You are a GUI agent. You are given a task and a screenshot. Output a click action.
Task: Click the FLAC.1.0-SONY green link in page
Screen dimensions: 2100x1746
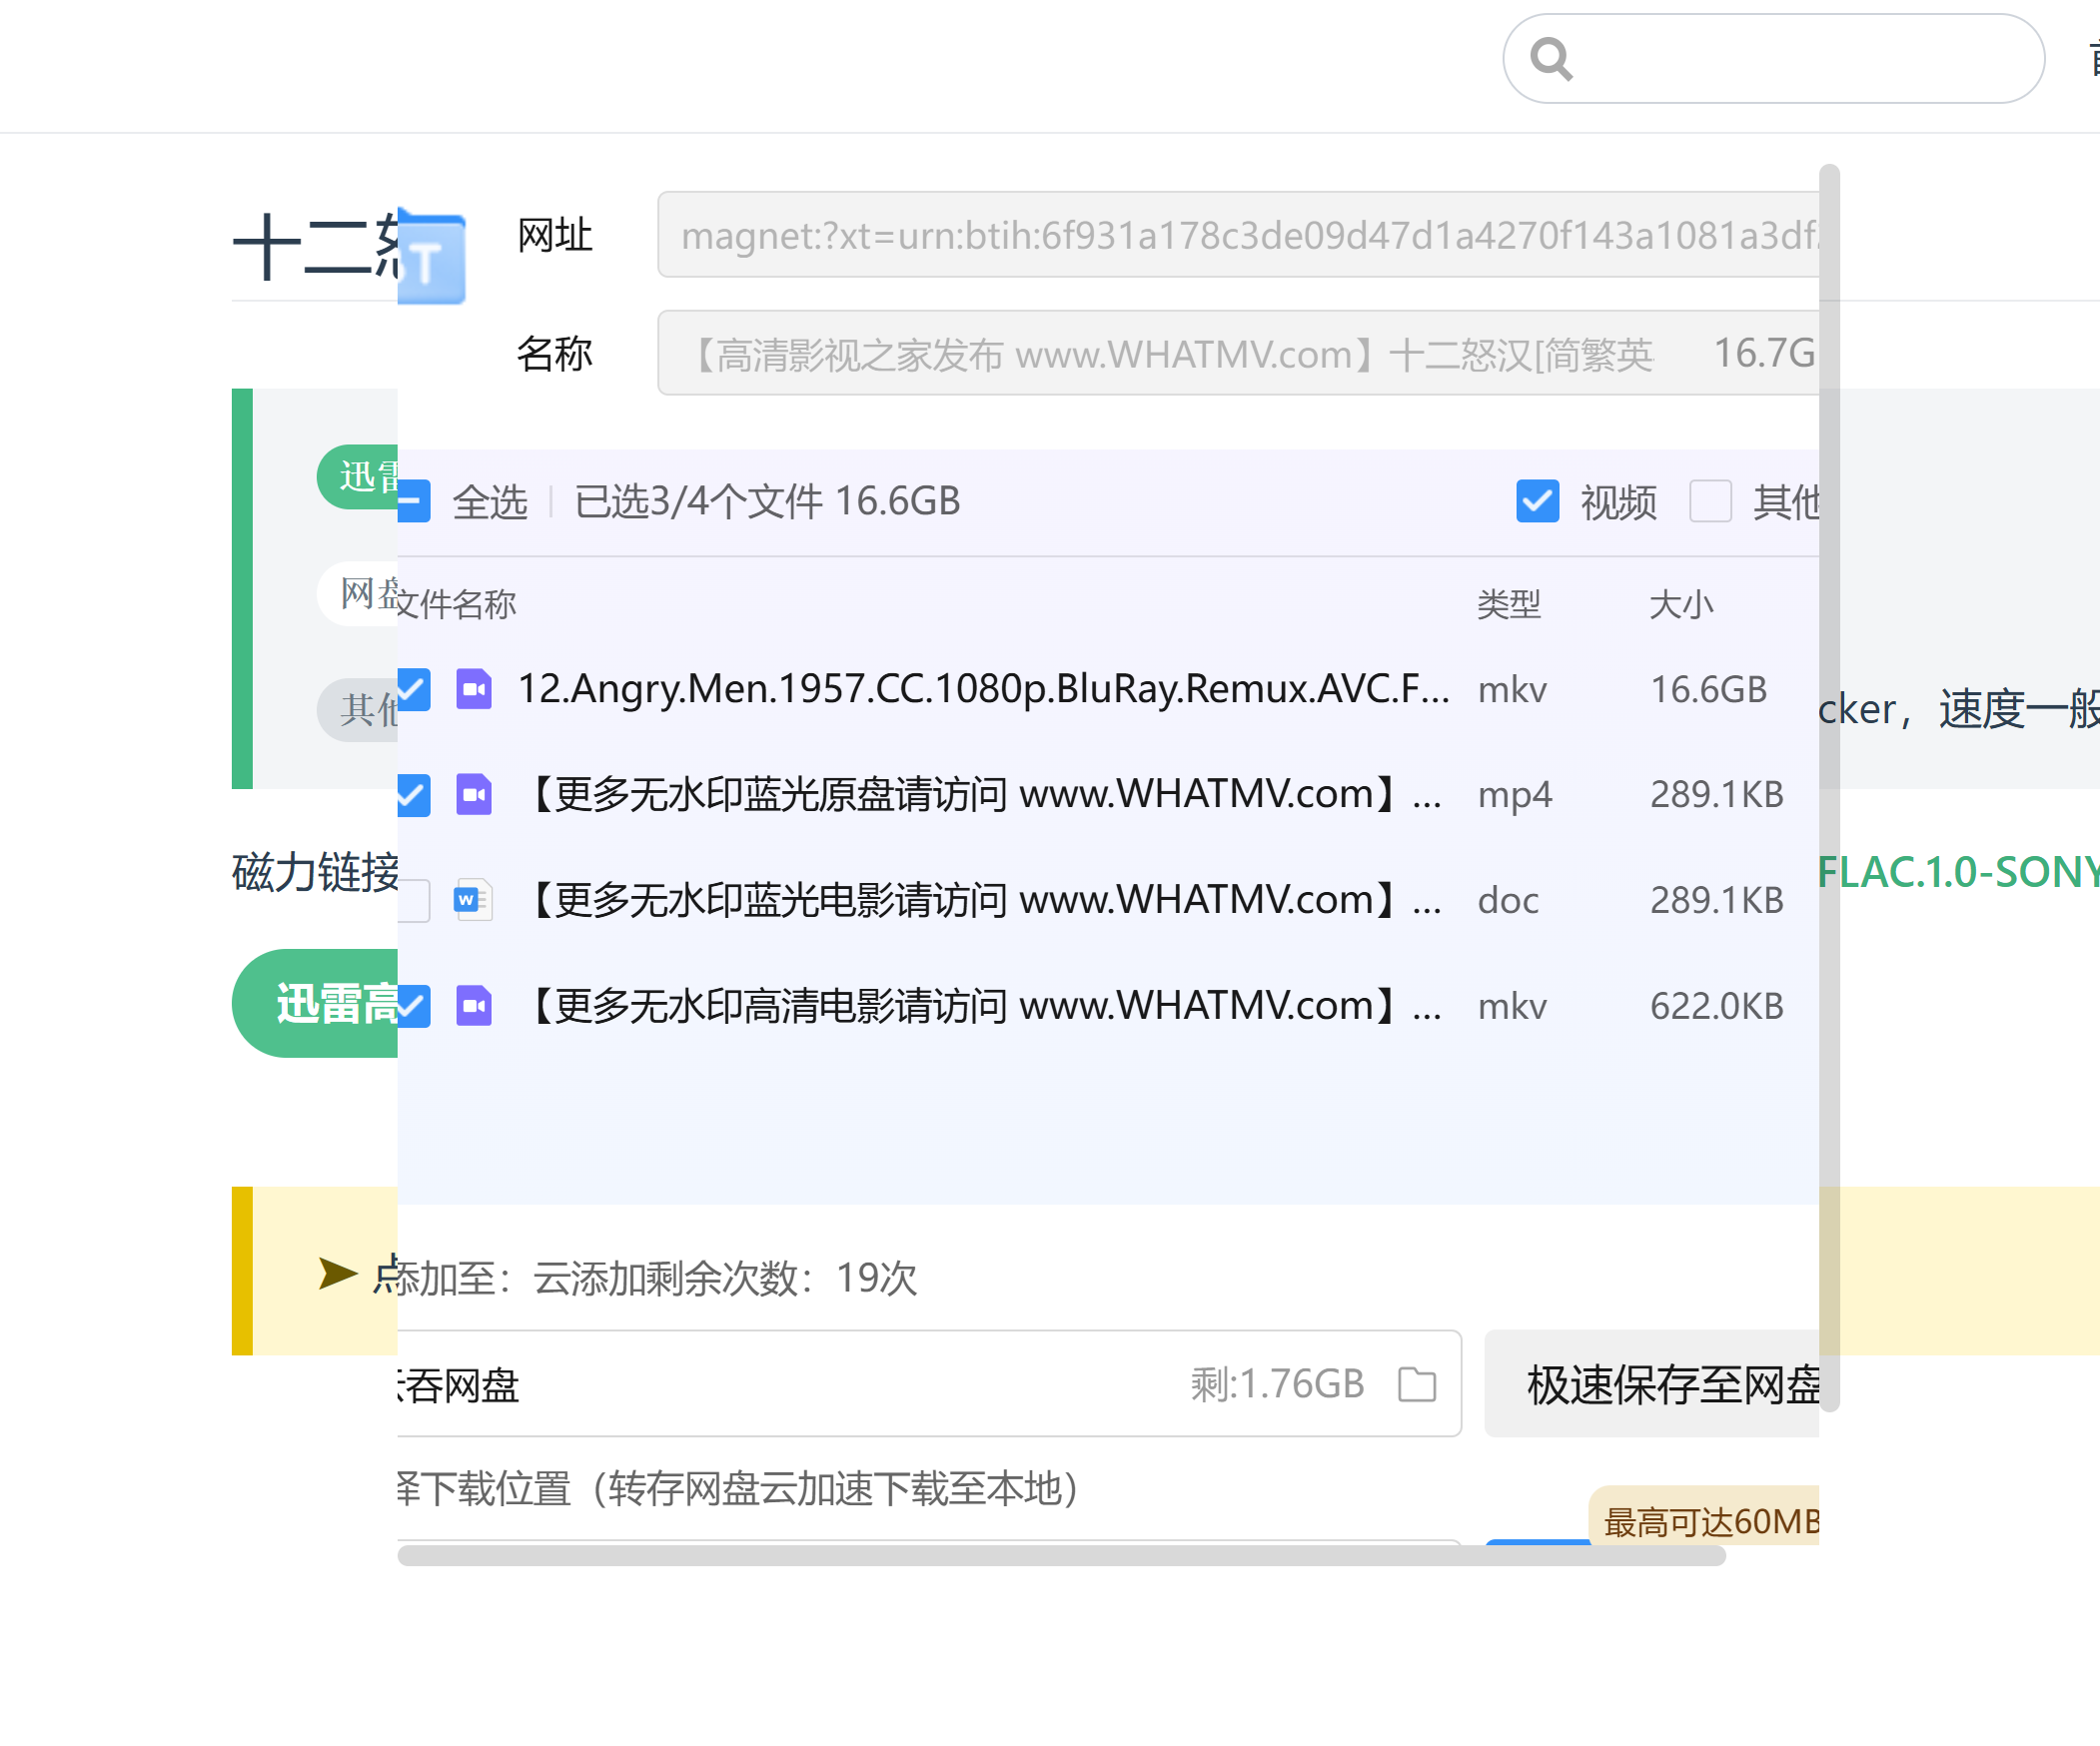click(x=1959, y=872)
